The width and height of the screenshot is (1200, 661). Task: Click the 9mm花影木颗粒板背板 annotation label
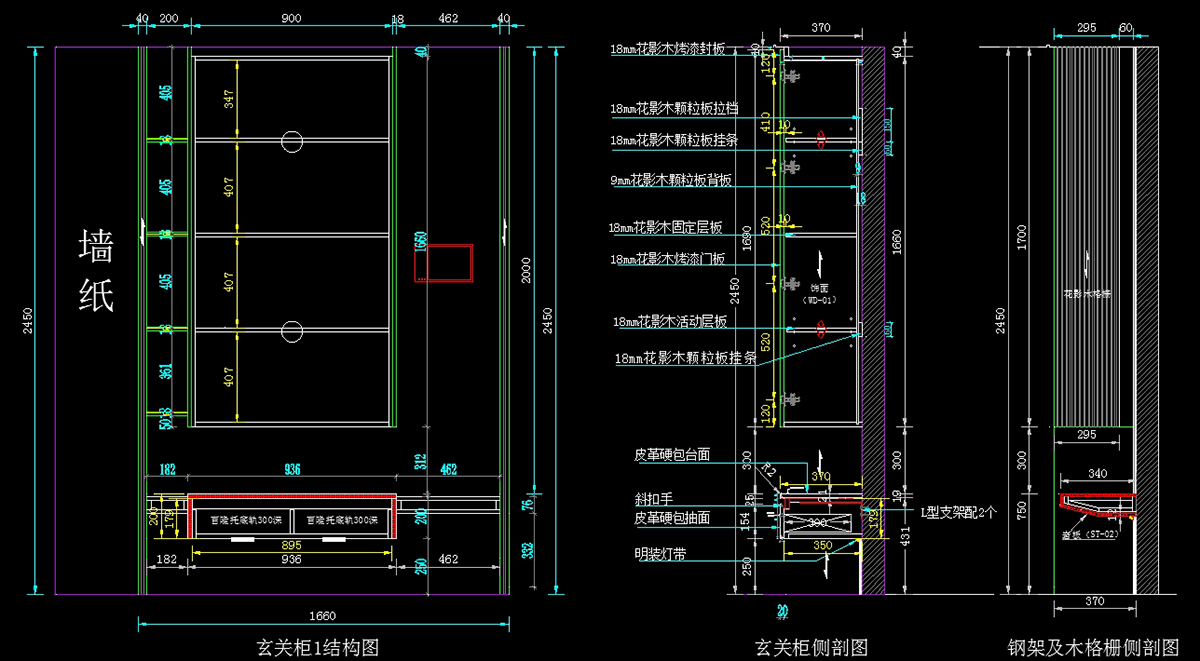pos(671,180)
